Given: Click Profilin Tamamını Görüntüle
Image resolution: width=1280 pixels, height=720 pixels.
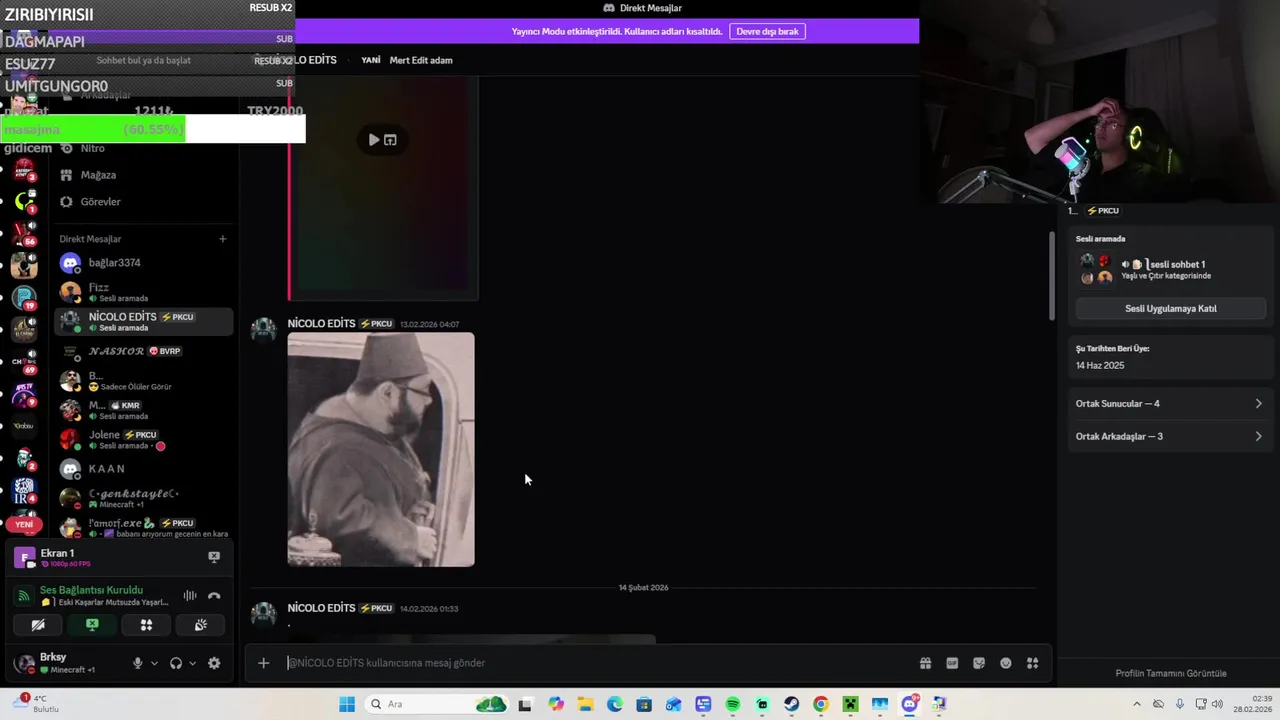Looking at the screenshot, I should pos(1170,673).
